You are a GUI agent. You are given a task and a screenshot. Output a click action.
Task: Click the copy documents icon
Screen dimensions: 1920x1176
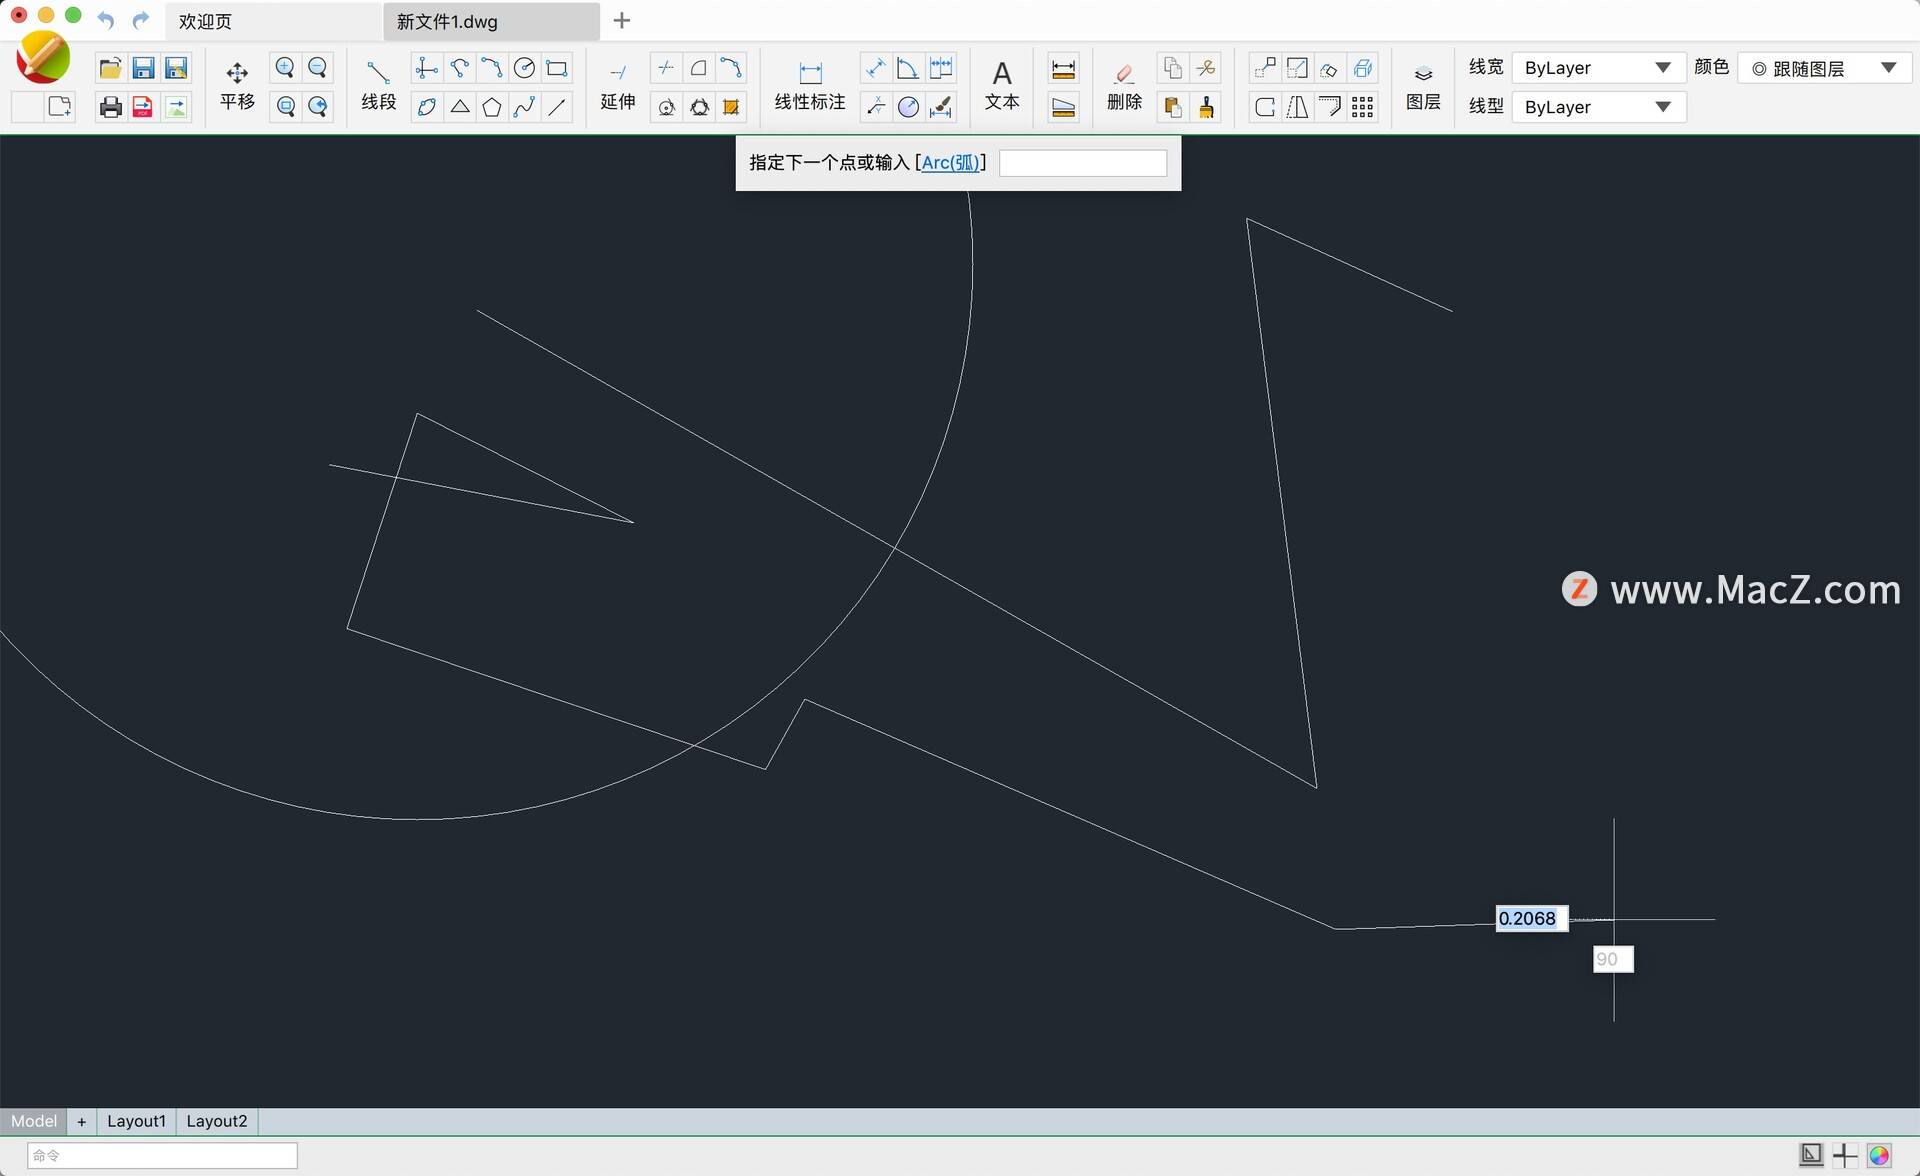pos(1173,68)
